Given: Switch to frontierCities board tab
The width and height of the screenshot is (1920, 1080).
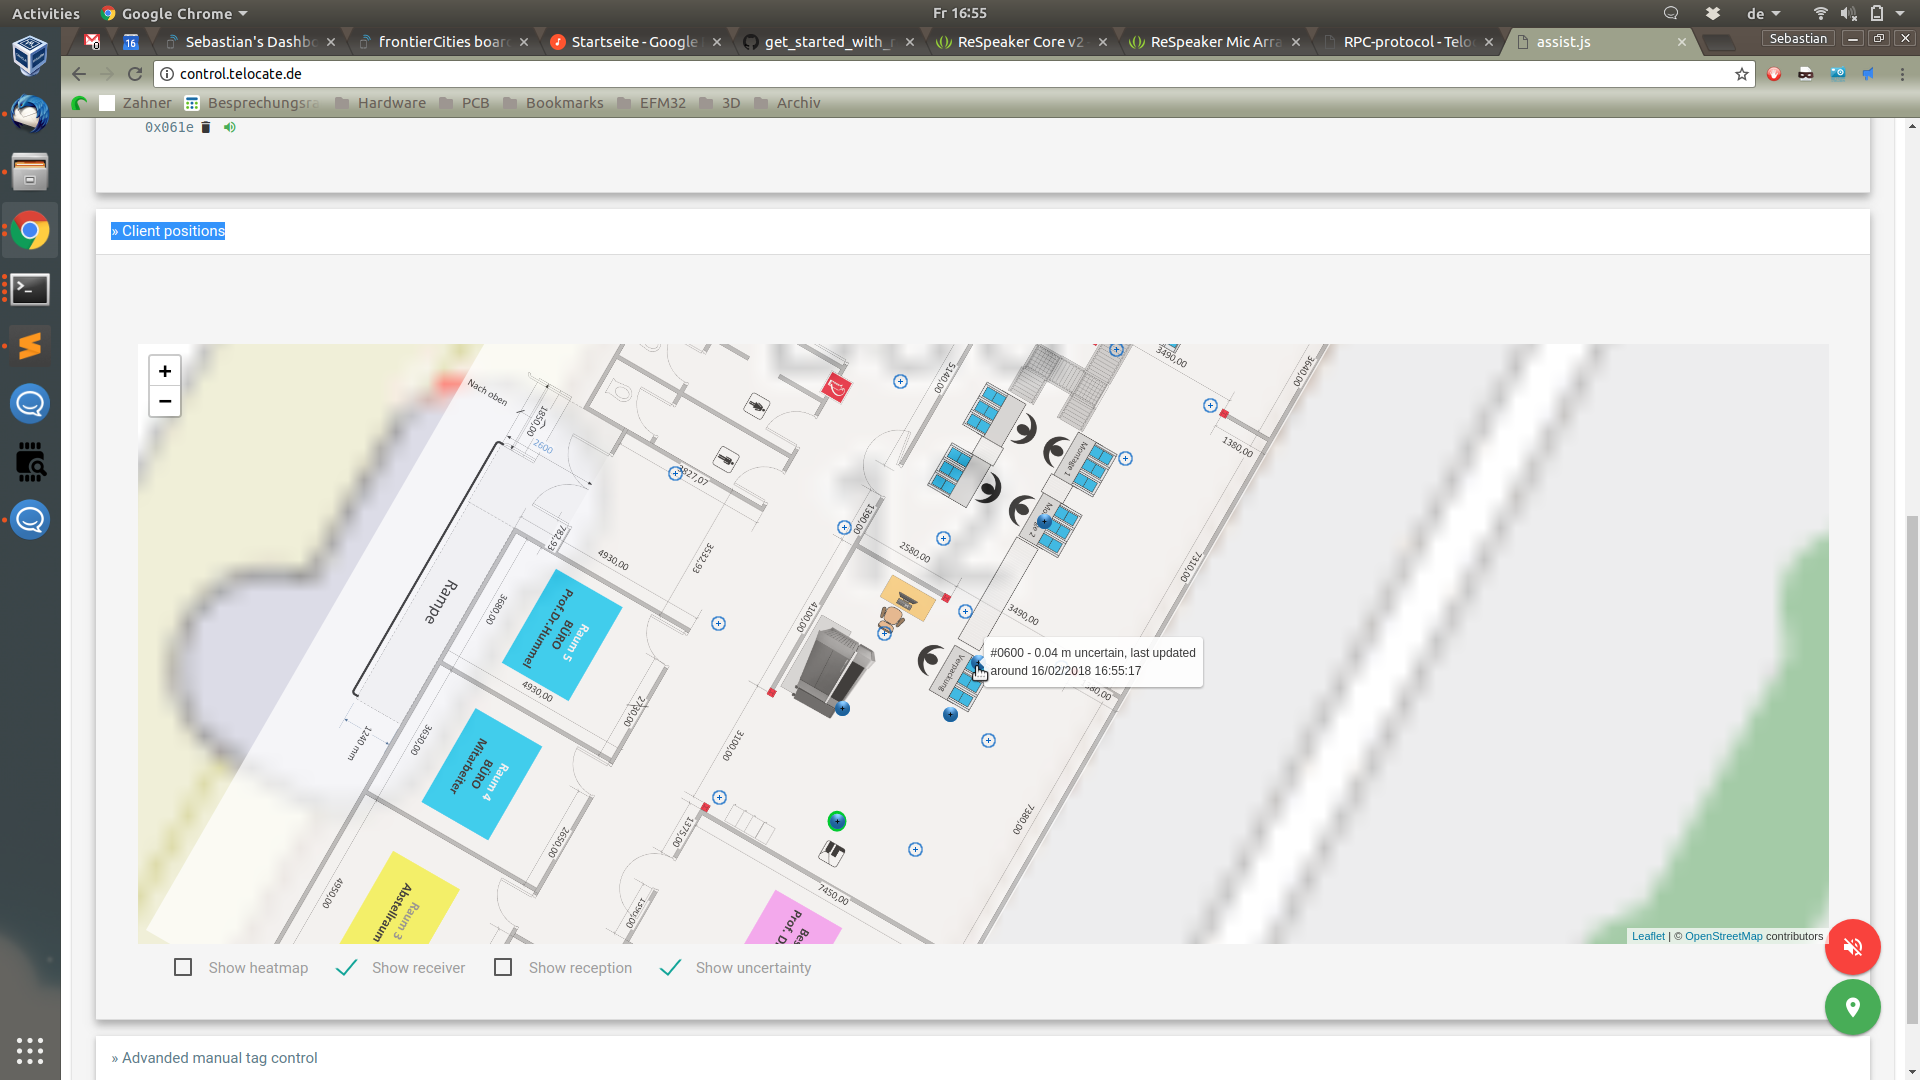Looking at the screenshot, I should (x=443, y=42).
